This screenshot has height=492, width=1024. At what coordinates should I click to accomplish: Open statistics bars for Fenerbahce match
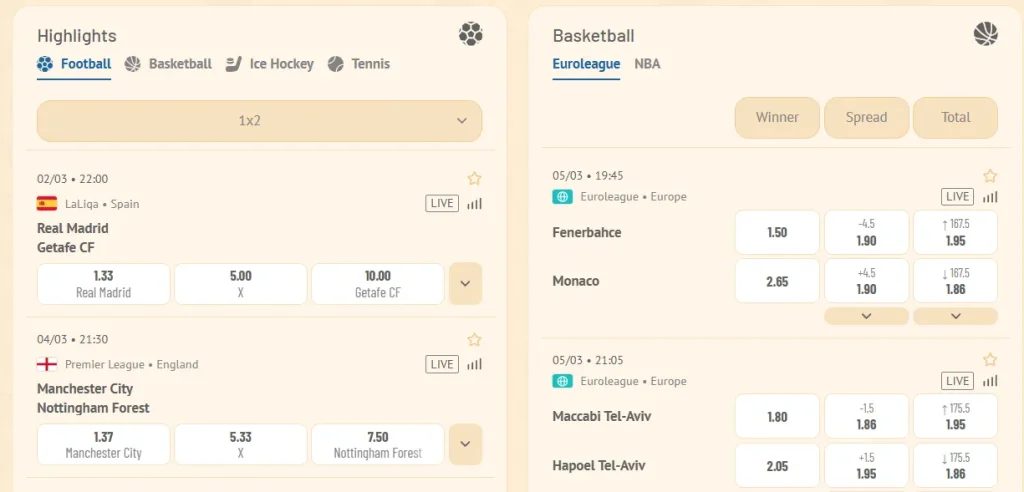tap(990, 197)
